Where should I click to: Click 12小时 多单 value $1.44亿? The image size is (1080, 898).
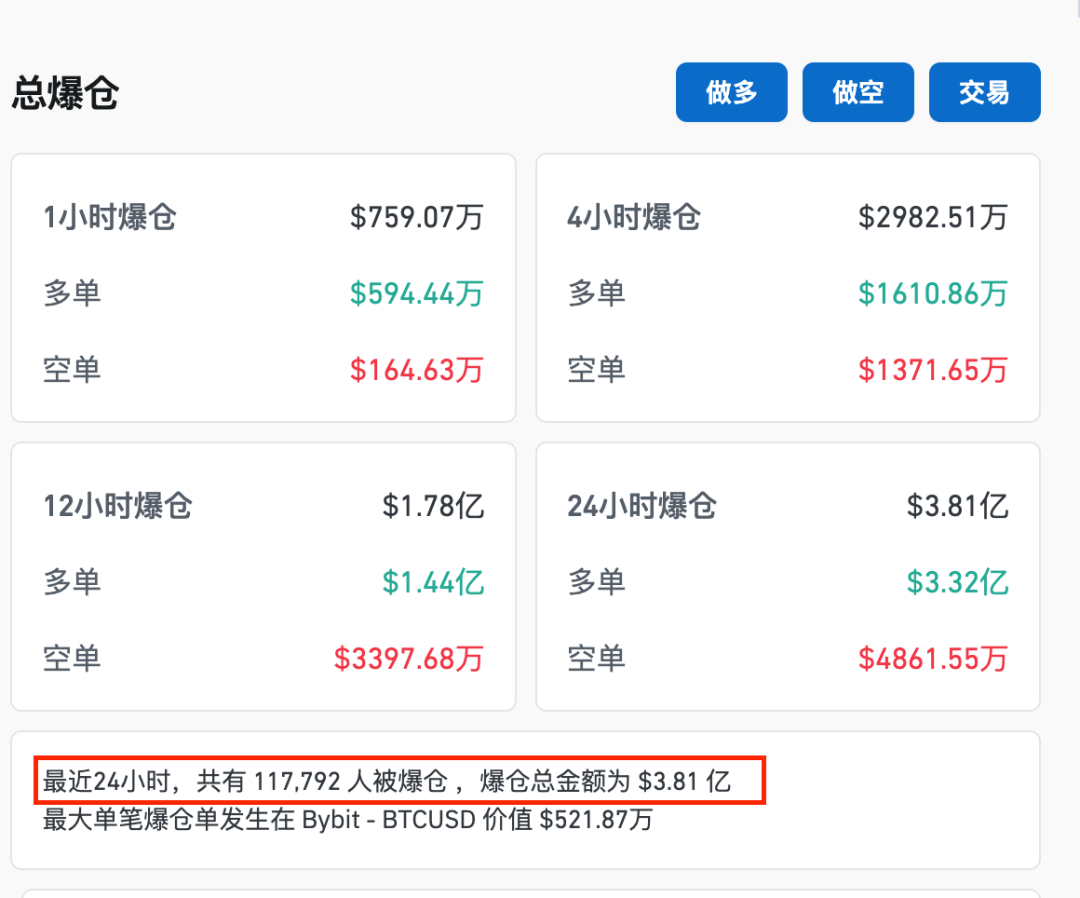tap(433, 583)
